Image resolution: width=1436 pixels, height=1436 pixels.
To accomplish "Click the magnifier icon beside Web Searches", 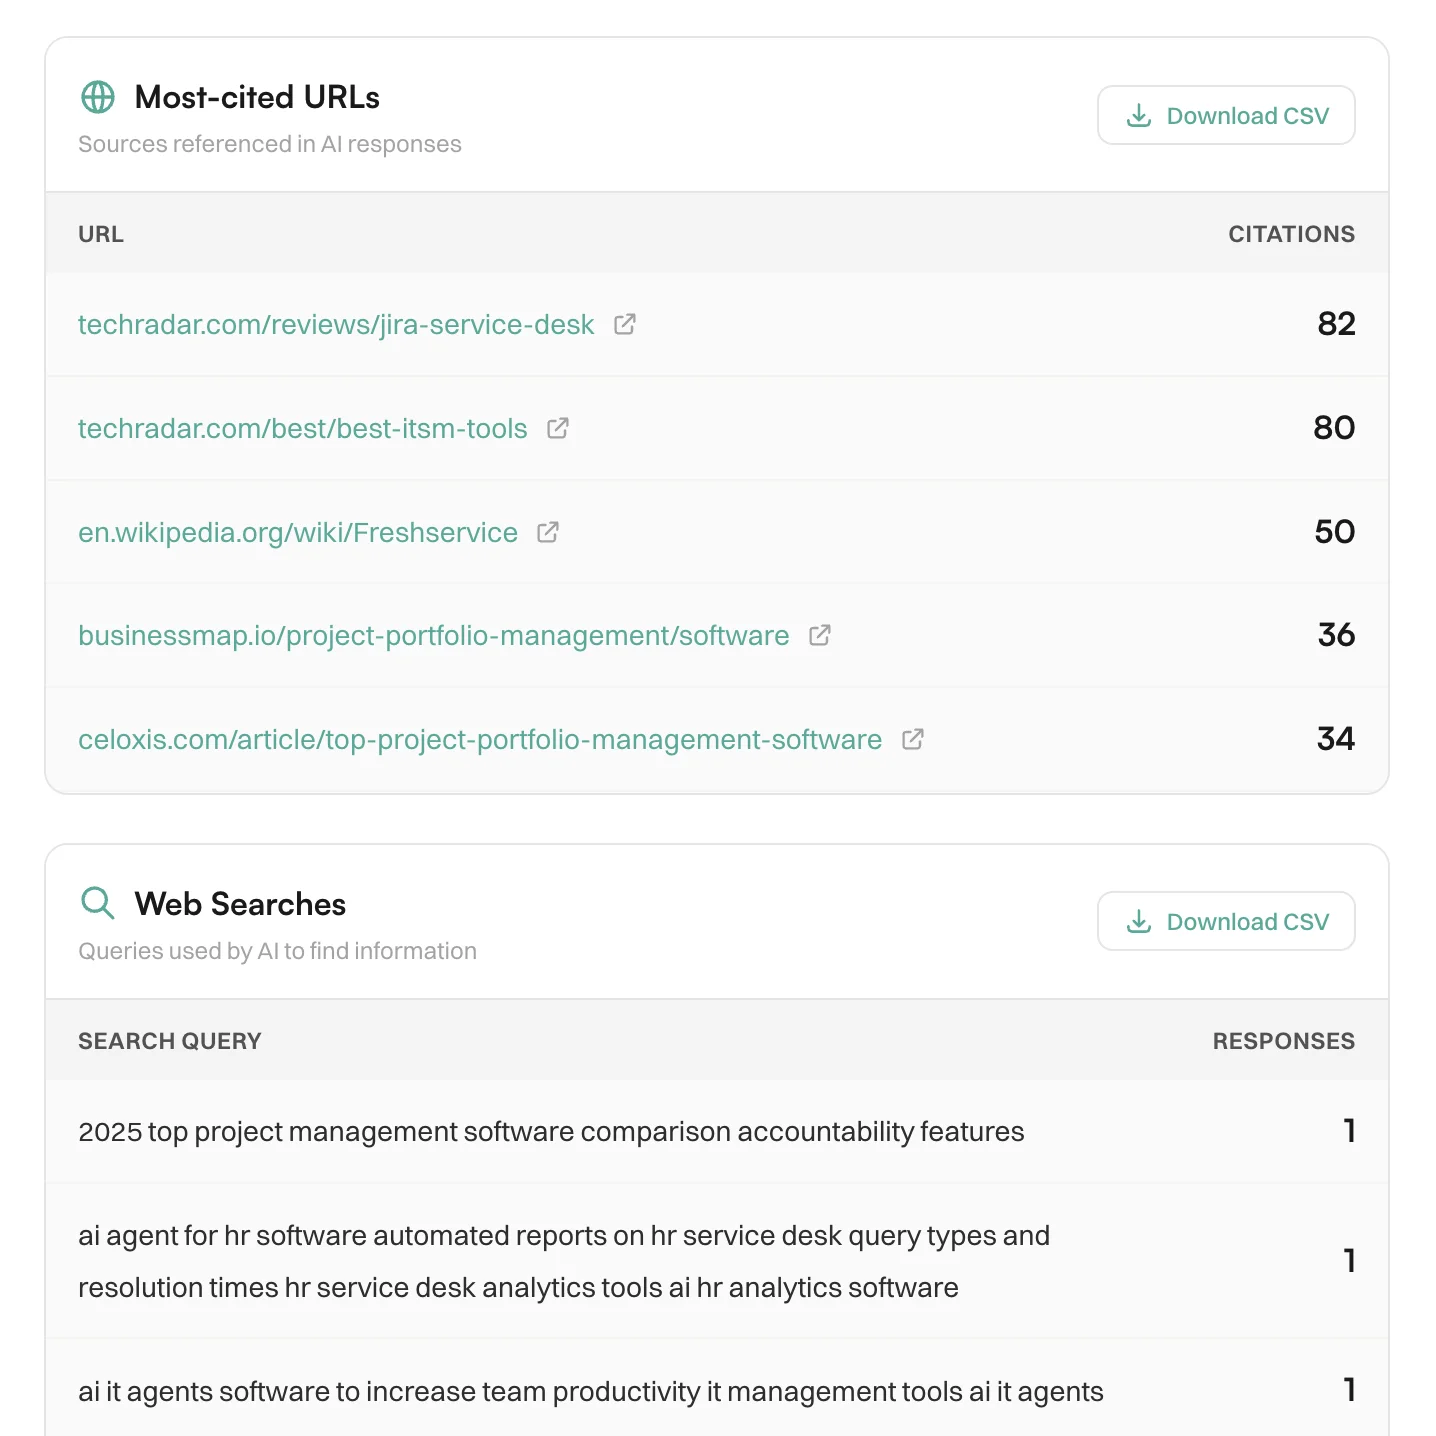I will [x=97, y=903].
